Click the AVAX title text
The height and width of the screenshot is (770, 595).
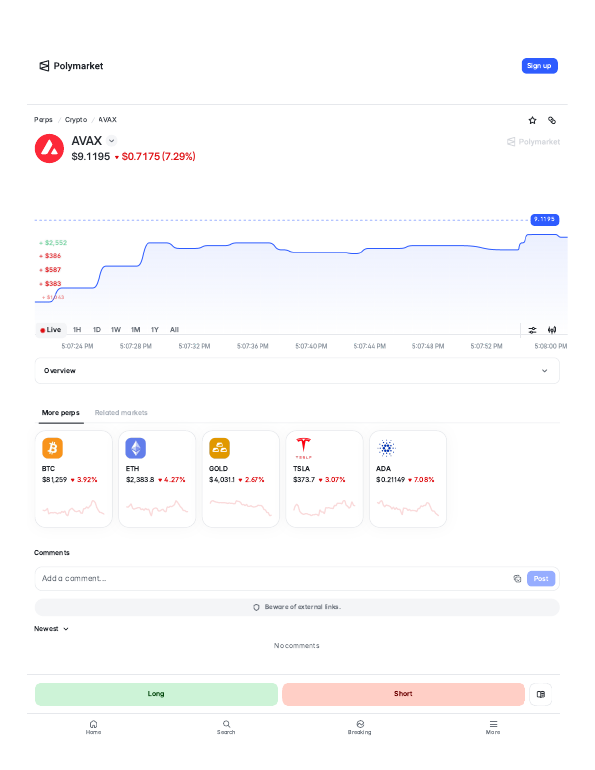pos(87,141)
